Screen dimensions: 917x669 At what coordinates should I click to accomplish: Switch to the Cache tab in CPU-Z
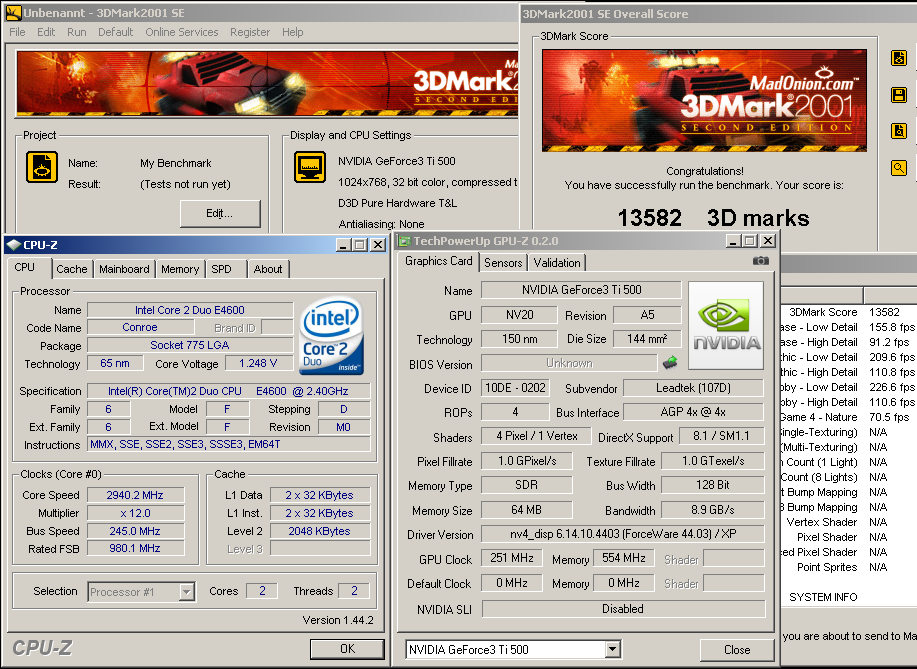click(x=71, y=269)
